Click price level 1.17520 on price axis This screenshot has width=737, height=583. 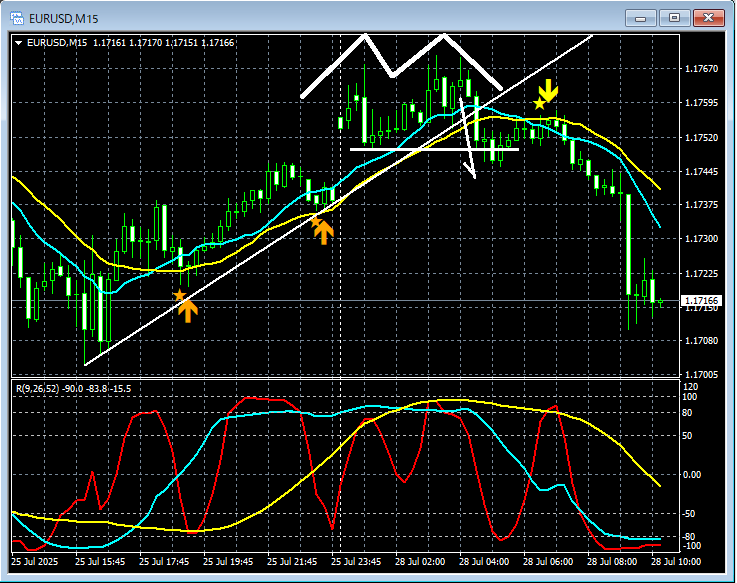tap(701, 138)
